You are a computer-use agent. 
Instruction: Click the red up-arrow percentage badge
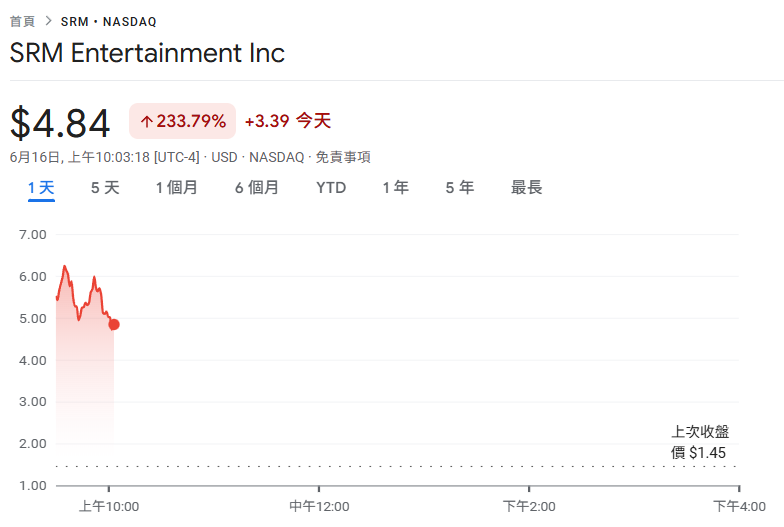182,121
